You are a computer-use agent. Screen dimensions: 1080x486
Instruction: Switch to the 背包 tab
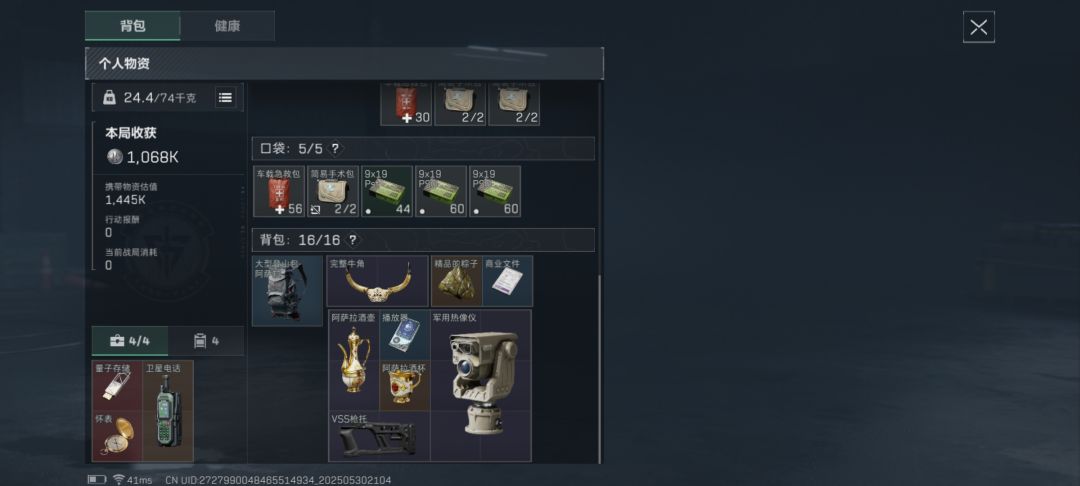(x=132, y=26)
